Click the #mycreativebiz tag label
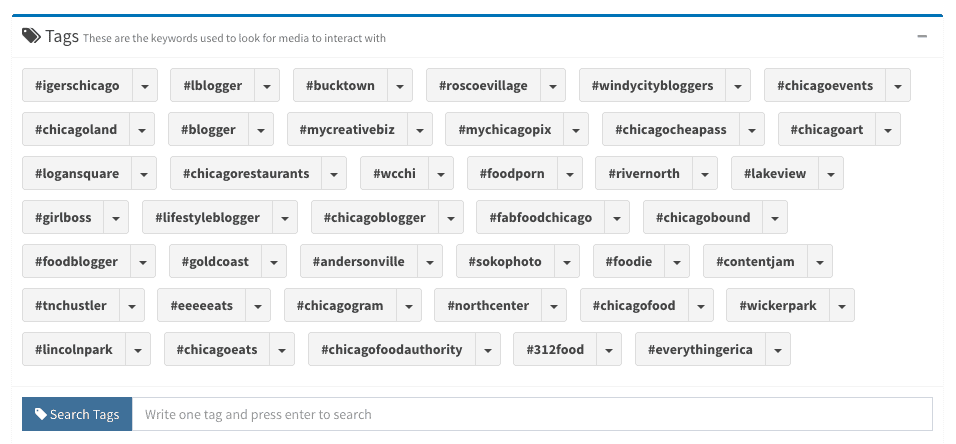This screenshot has height=444, width=956. (x=347, y=129)
